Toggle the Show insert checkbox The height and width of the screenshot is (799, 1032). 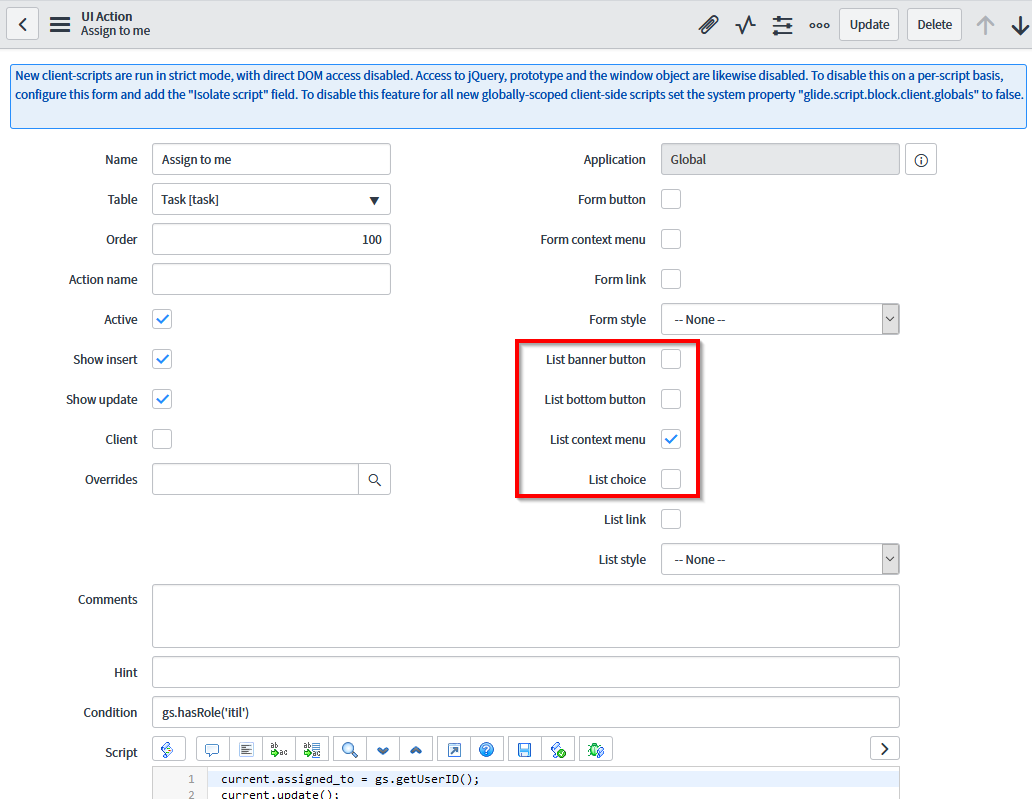tap(162, 360)
